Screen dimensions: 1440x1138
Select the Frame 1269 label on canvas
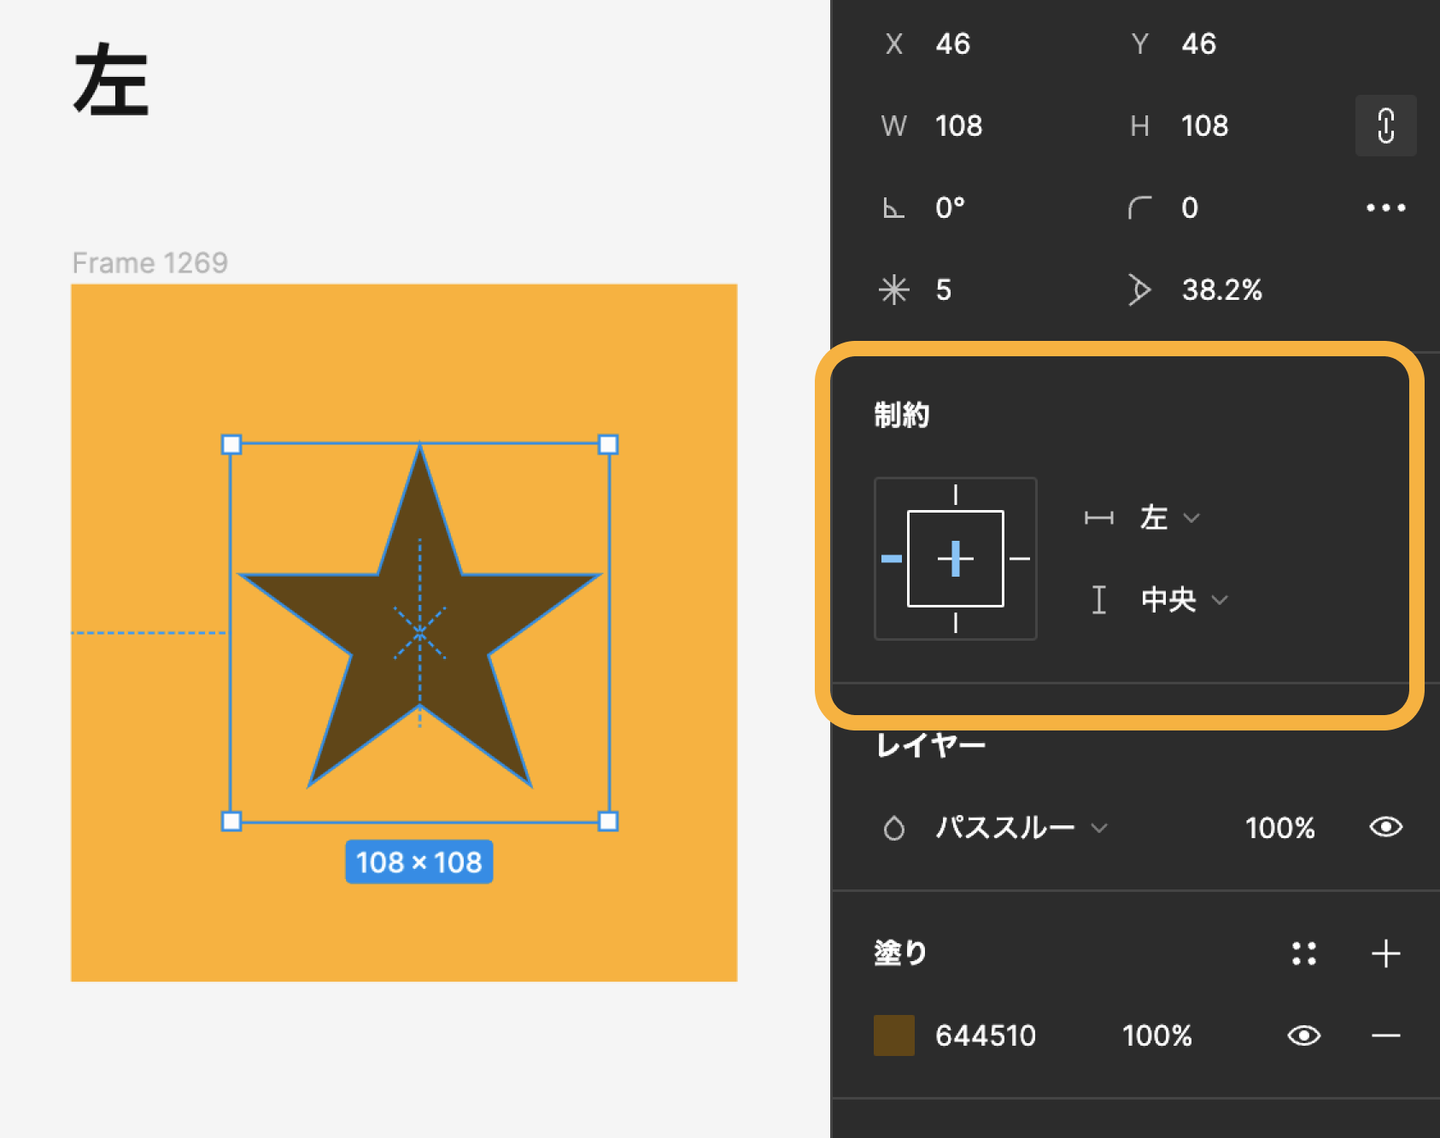pos(150,263)
